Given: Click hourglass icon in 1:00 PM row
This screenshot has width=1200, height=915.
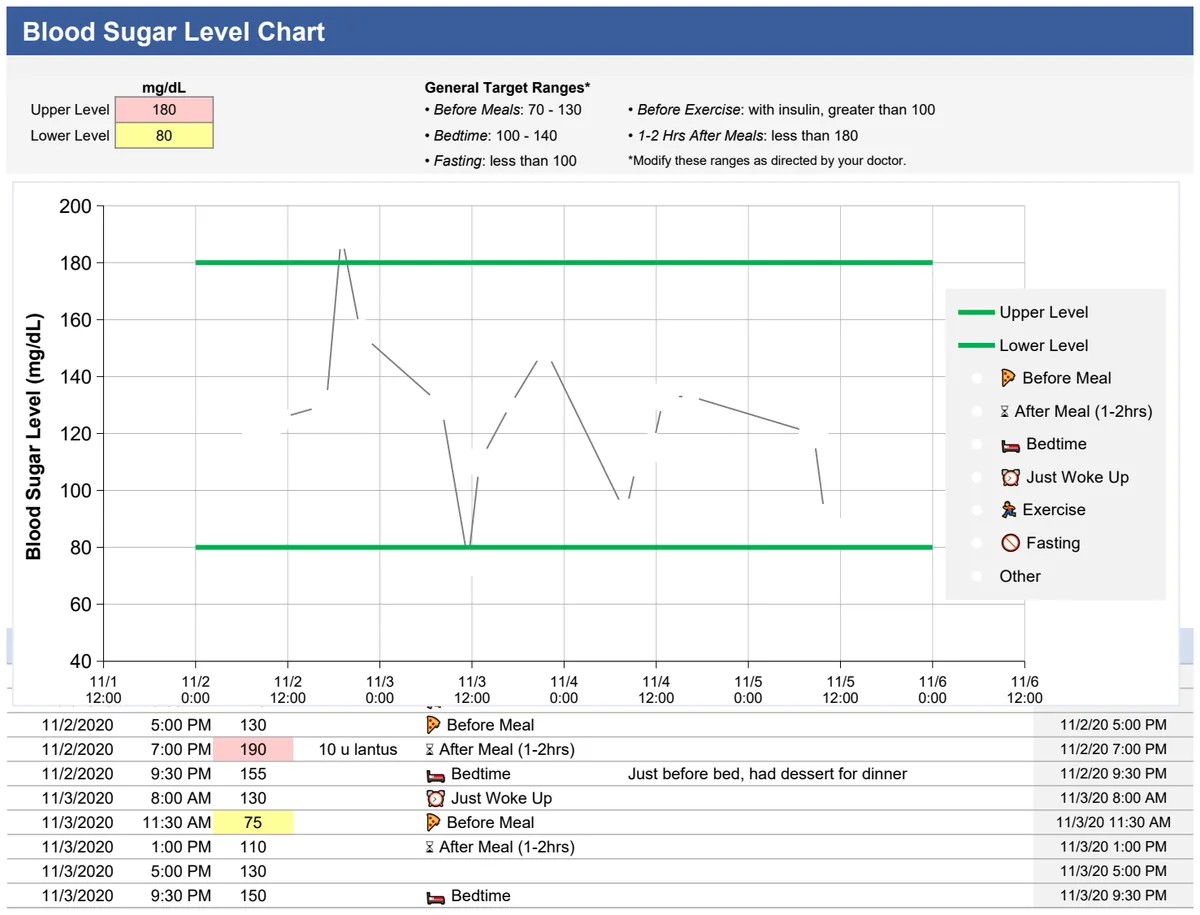Looking at the screenshot, I should tap(430, 847).
